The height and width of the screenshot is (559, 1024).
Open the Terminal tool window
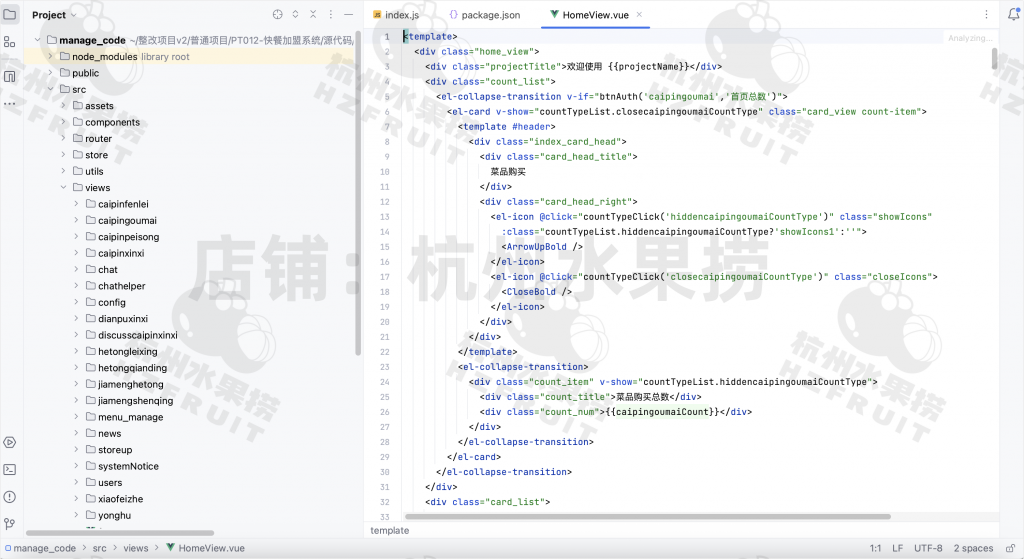coord(10,469)
